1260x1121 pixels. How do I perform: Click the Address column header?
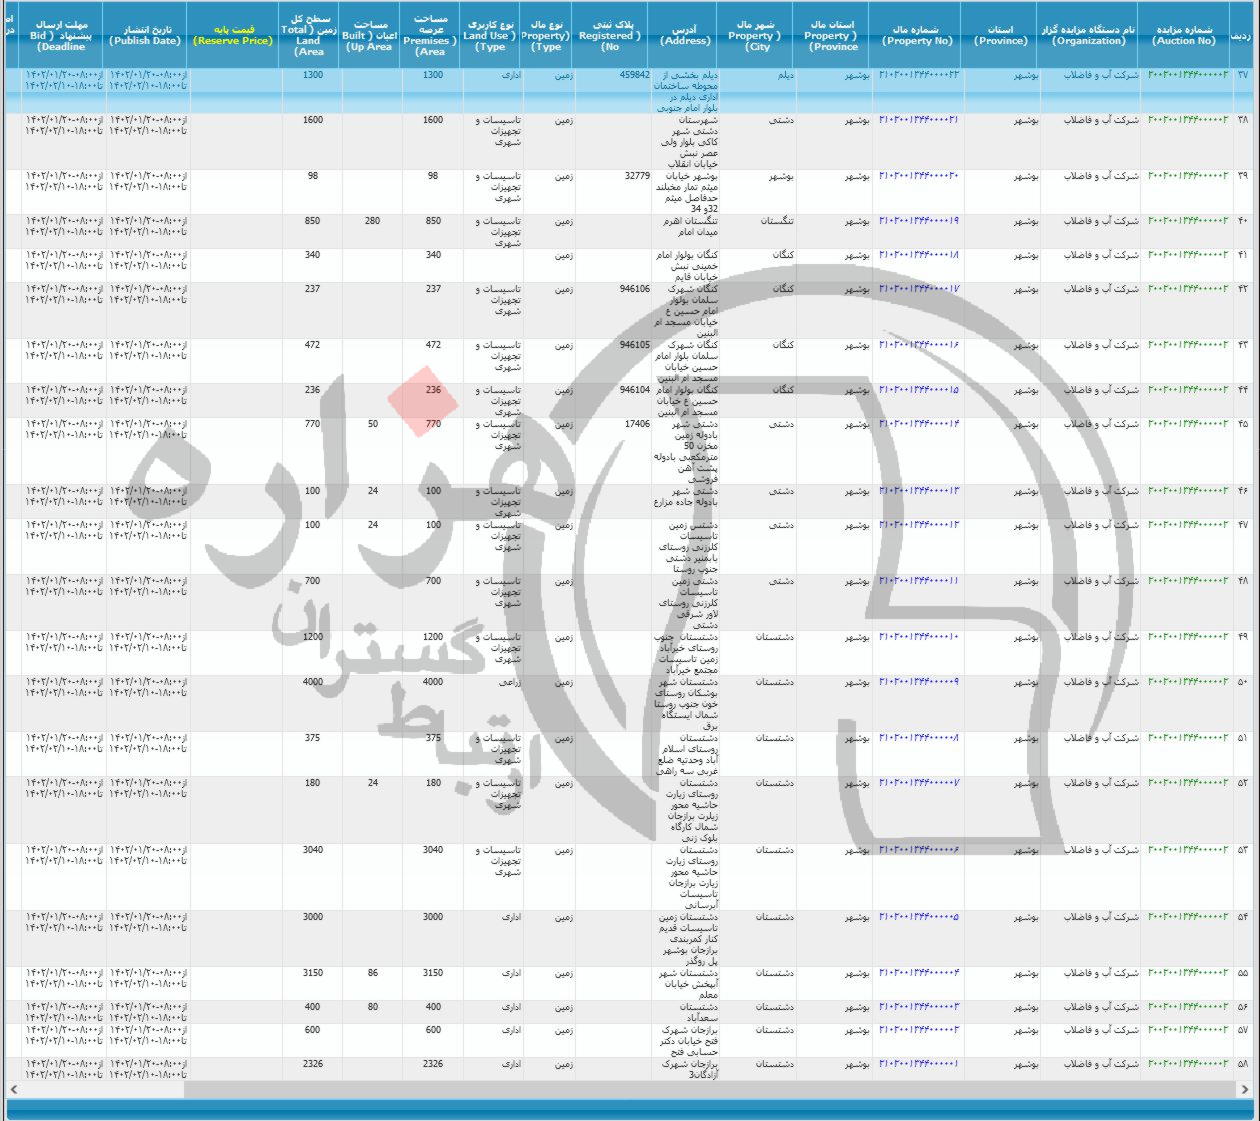pyautogui.click(x=686, y=35)
